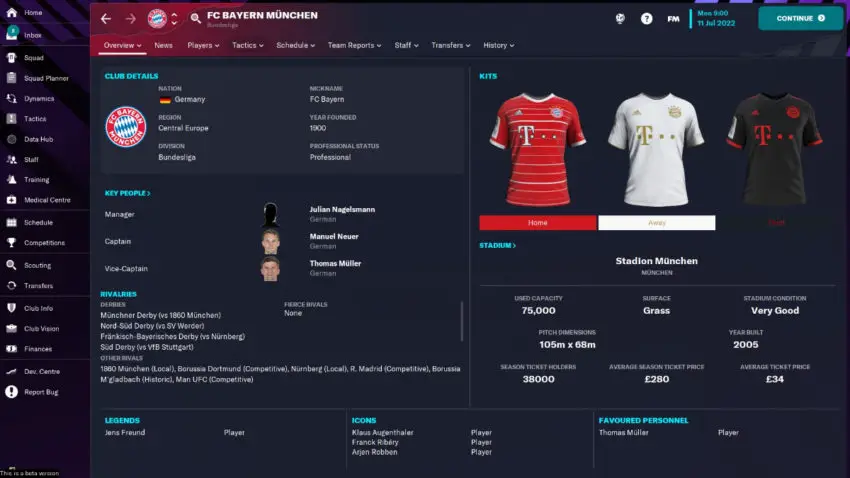Switch to the Home kit
The height and width of the screenshot is (478, 850).
pos(537,223)
